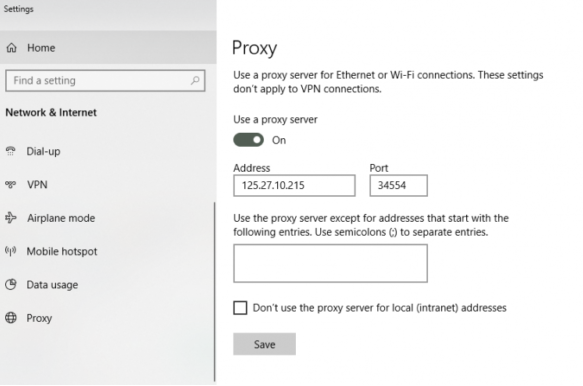Click the Data usage pie icon
Image resolution: width=583 pixels, height=386 pixels.
(x=11, y=284)
